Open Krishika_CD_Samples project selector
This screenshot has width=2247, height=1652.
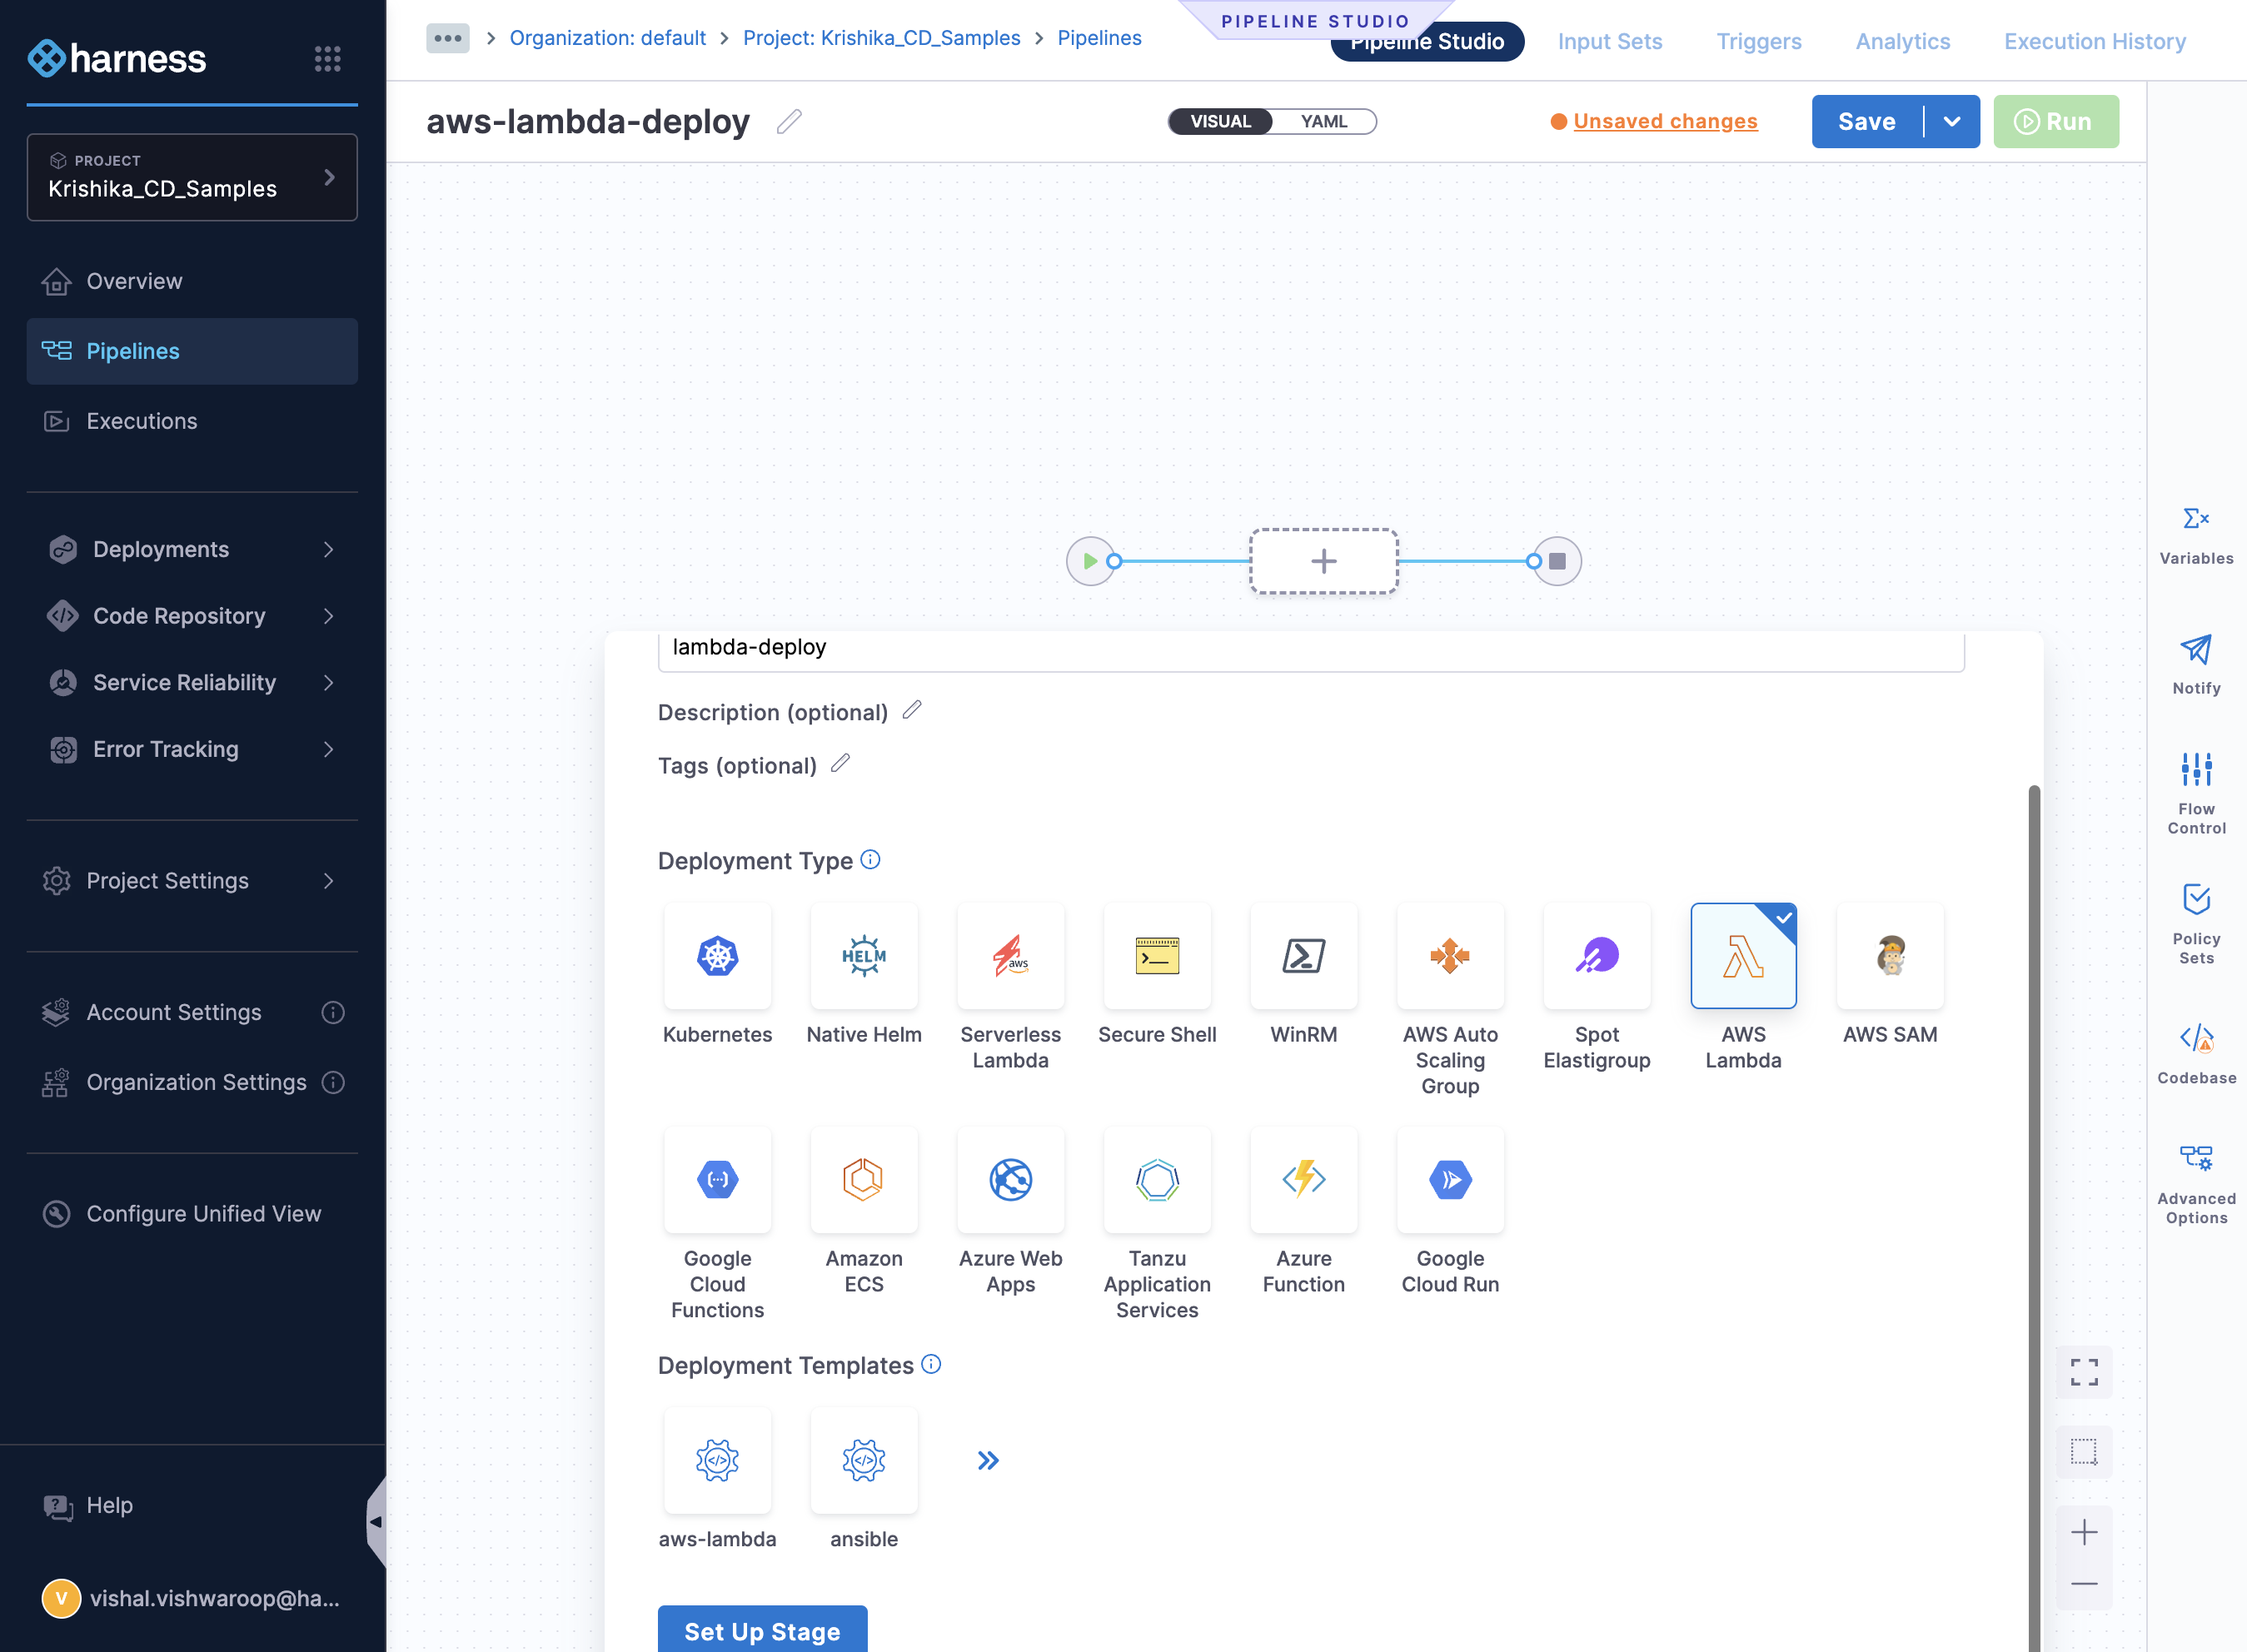192,177
